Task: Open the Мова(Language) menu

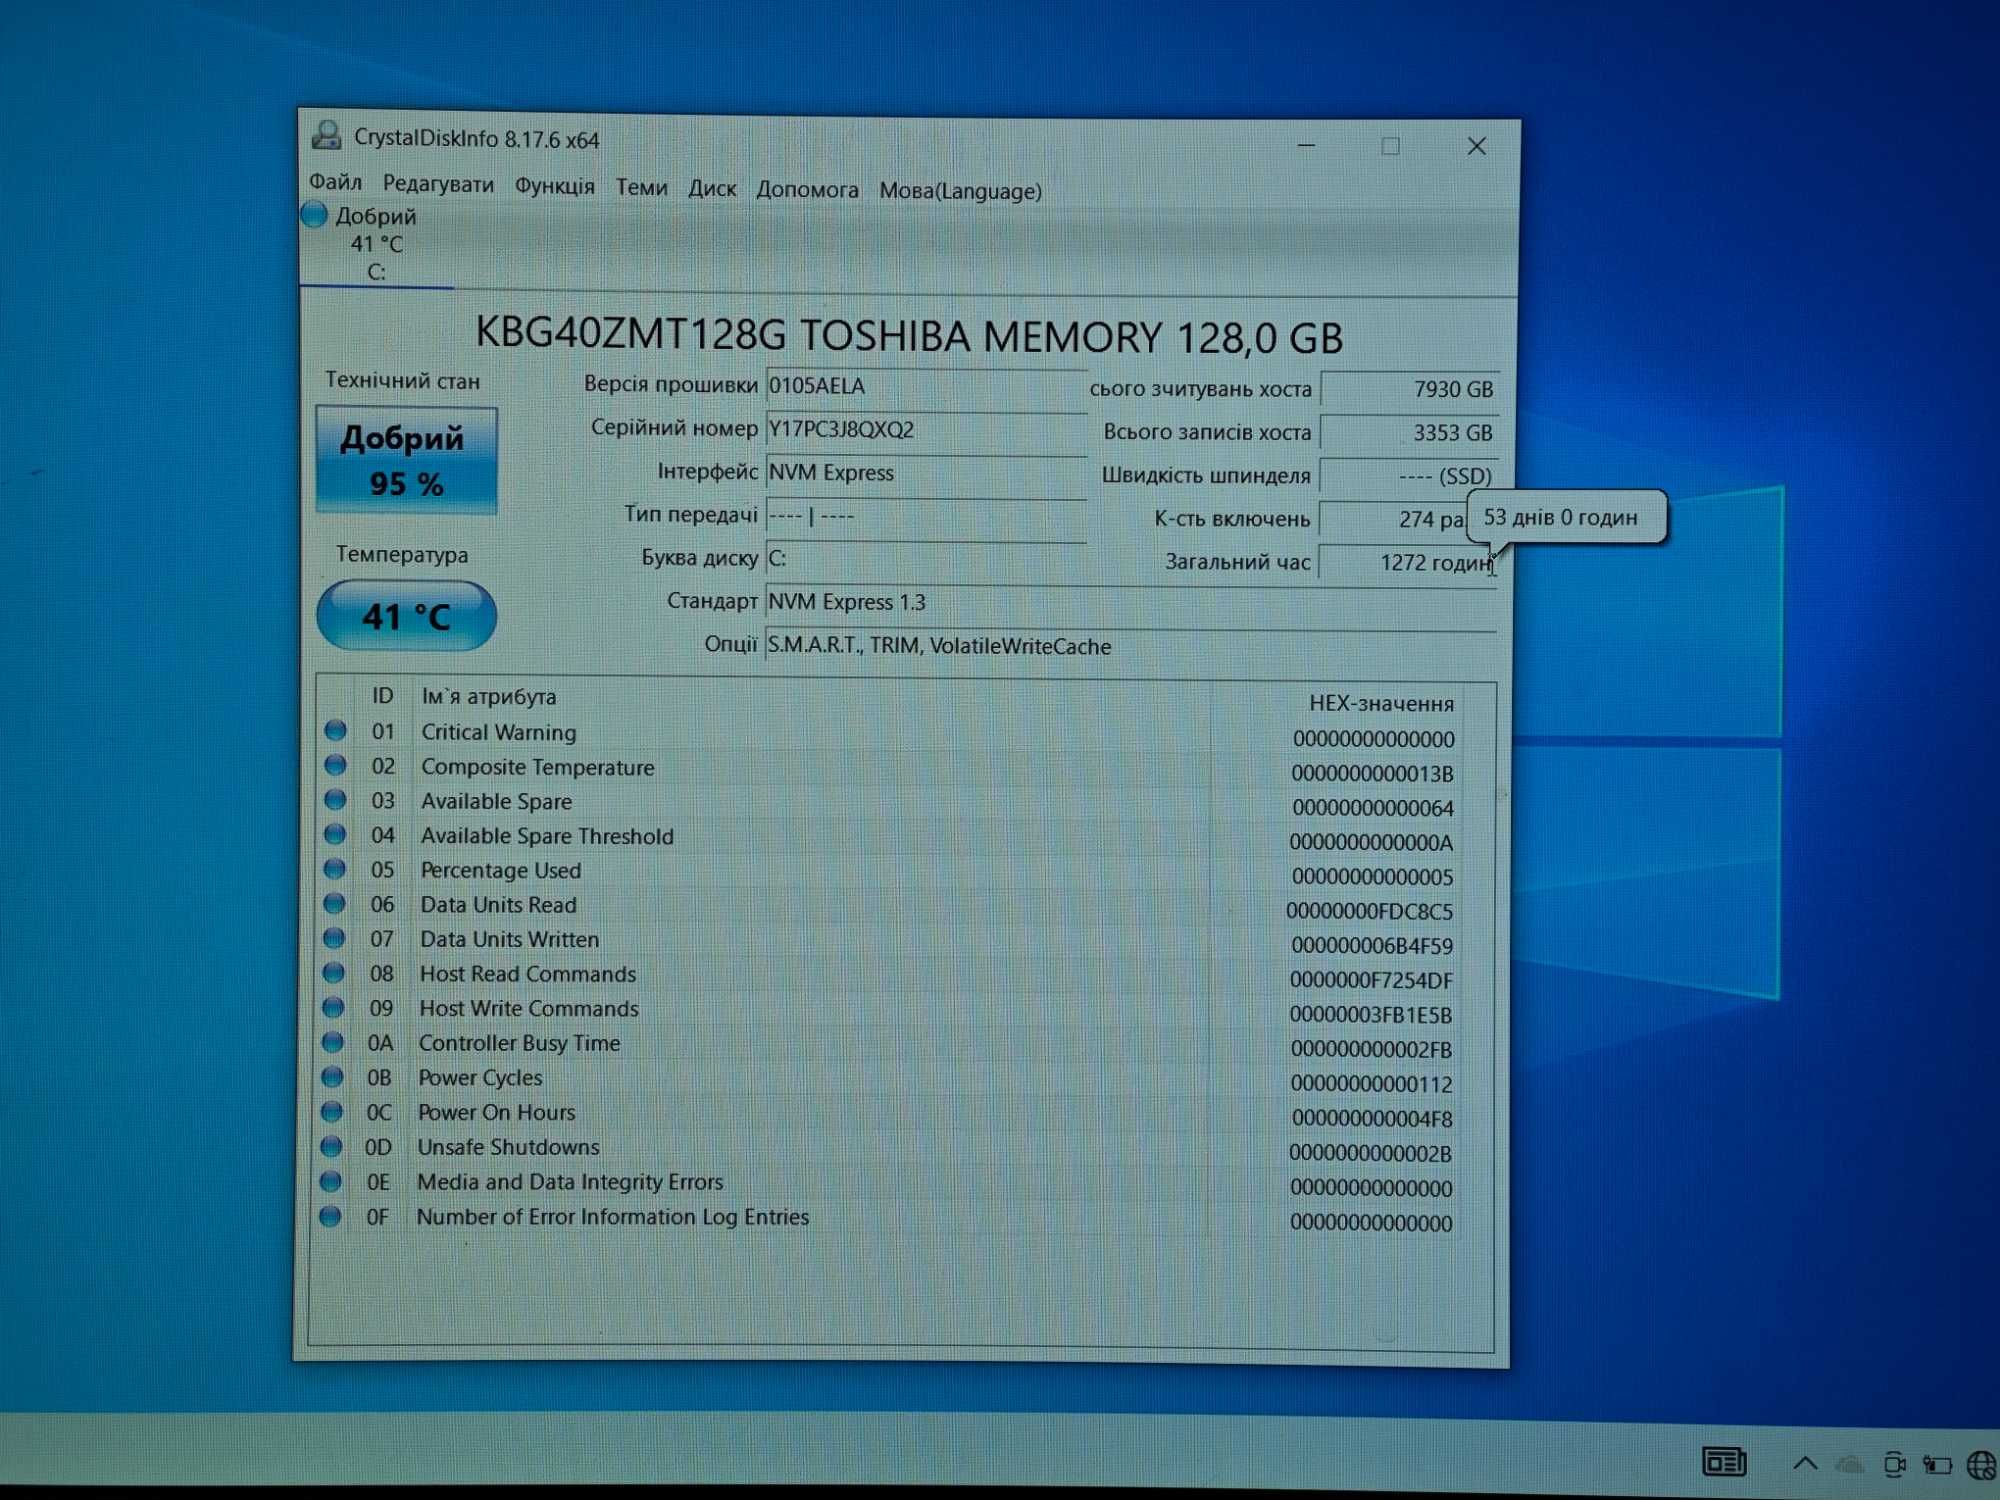Action: (960, 191)
